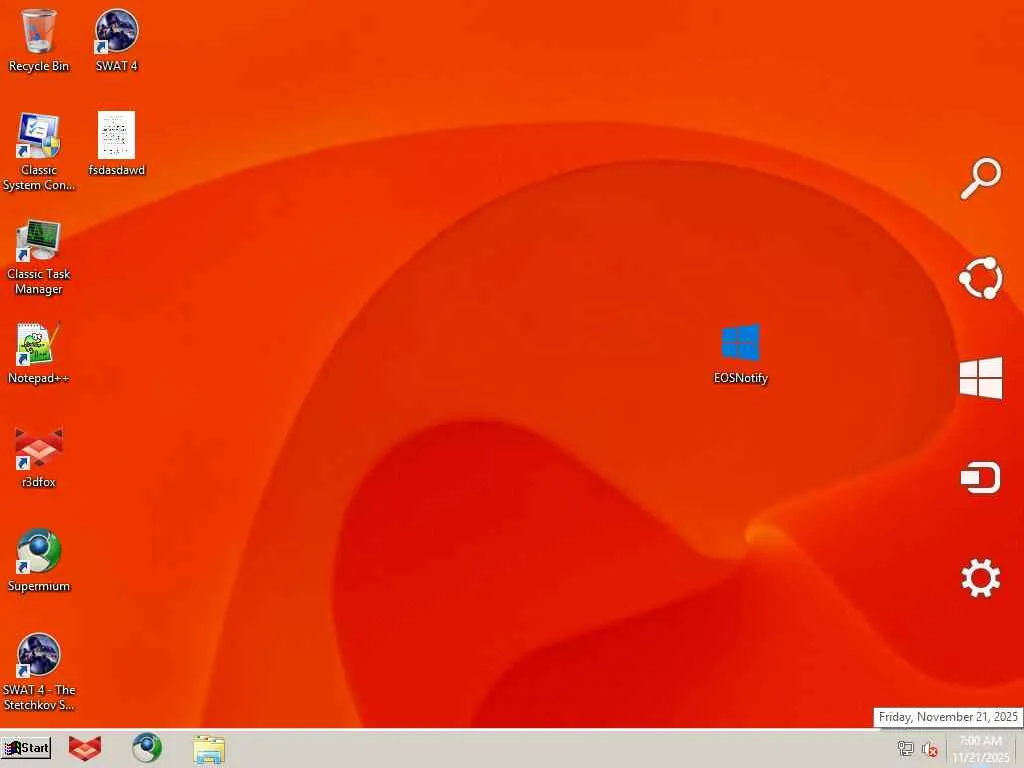Click the taskbar clock showing 7:00 AM
The height and width of the screenshot is (768, 1024).
point(981,749)
